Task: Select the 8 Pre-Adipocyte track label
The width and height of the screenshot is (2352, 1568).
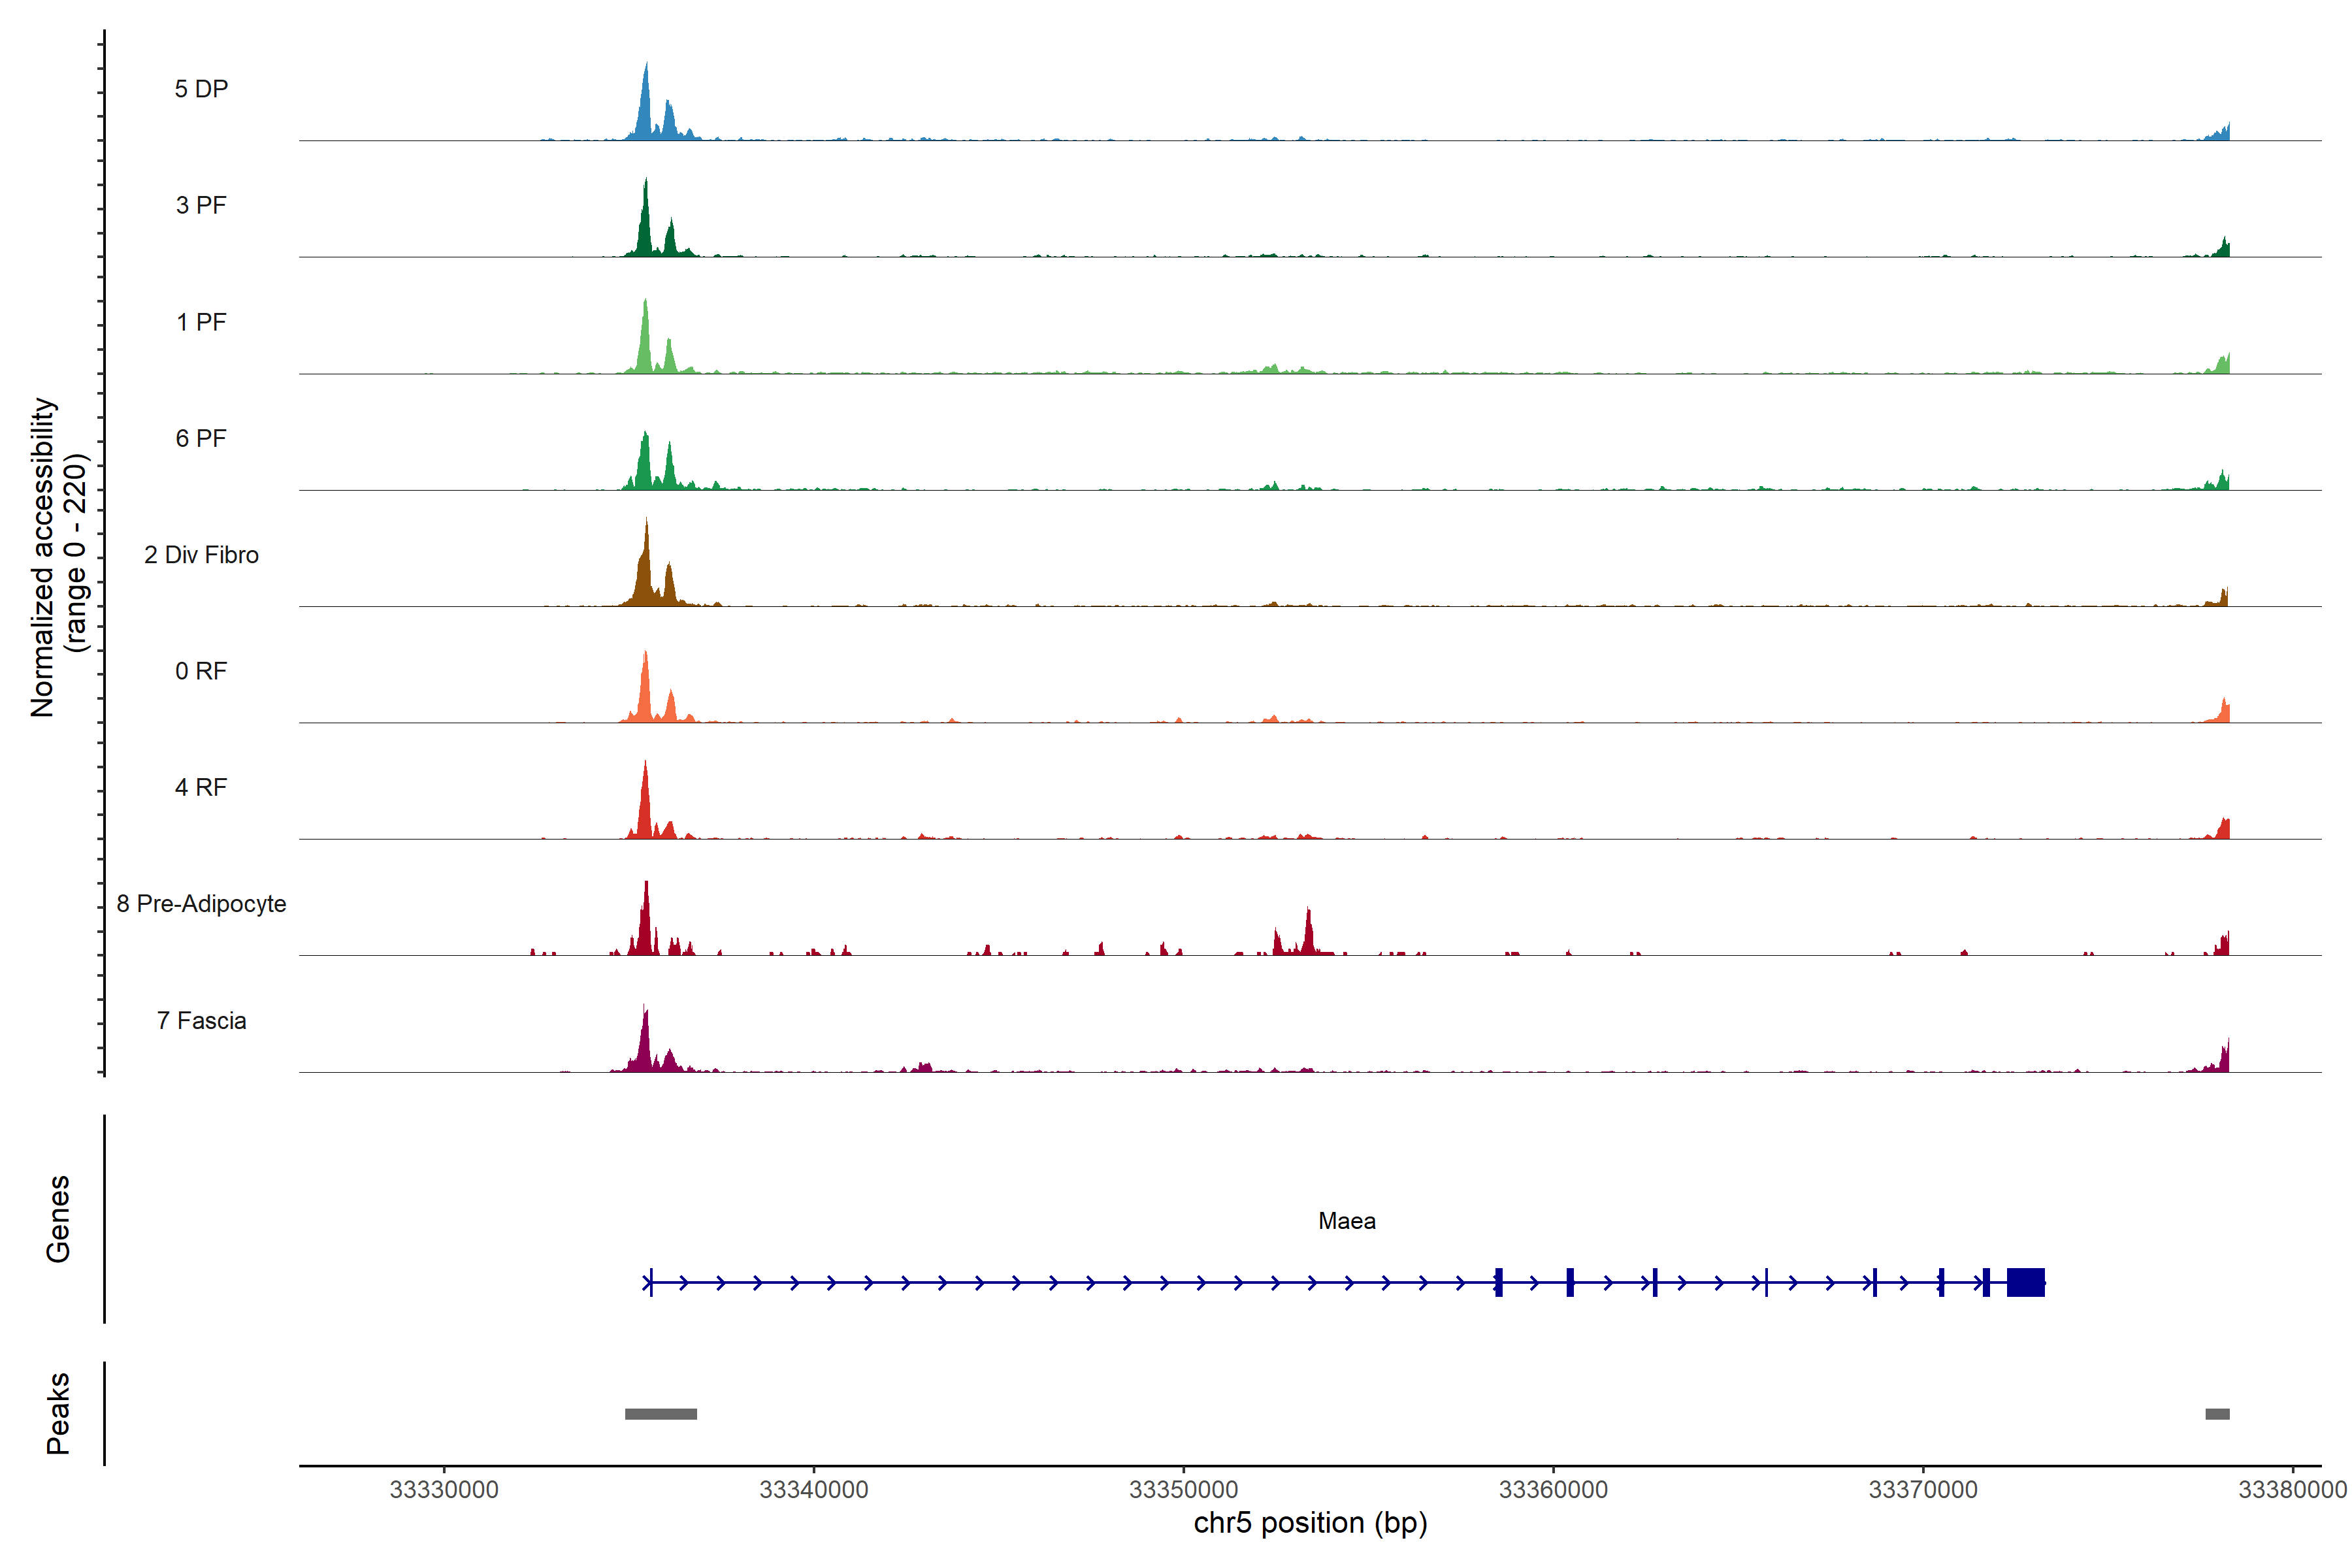Action: click(x=201, y=904)
